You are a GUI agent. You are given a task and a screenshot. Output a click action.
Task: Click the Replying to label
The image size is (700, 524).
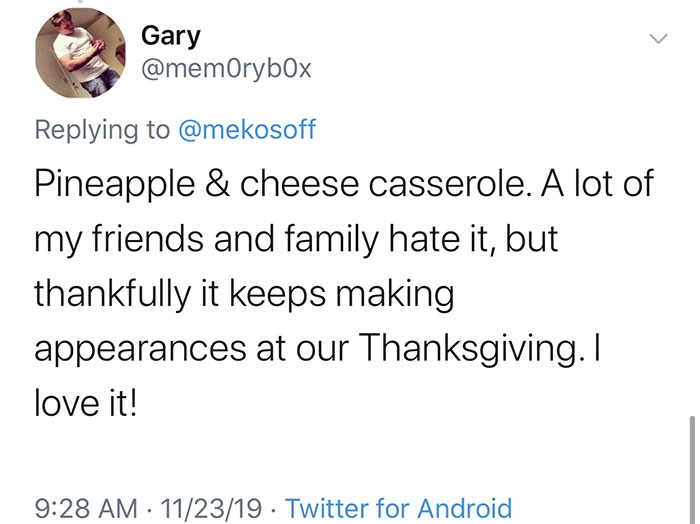pyautogui.click(x=104, y=129)
